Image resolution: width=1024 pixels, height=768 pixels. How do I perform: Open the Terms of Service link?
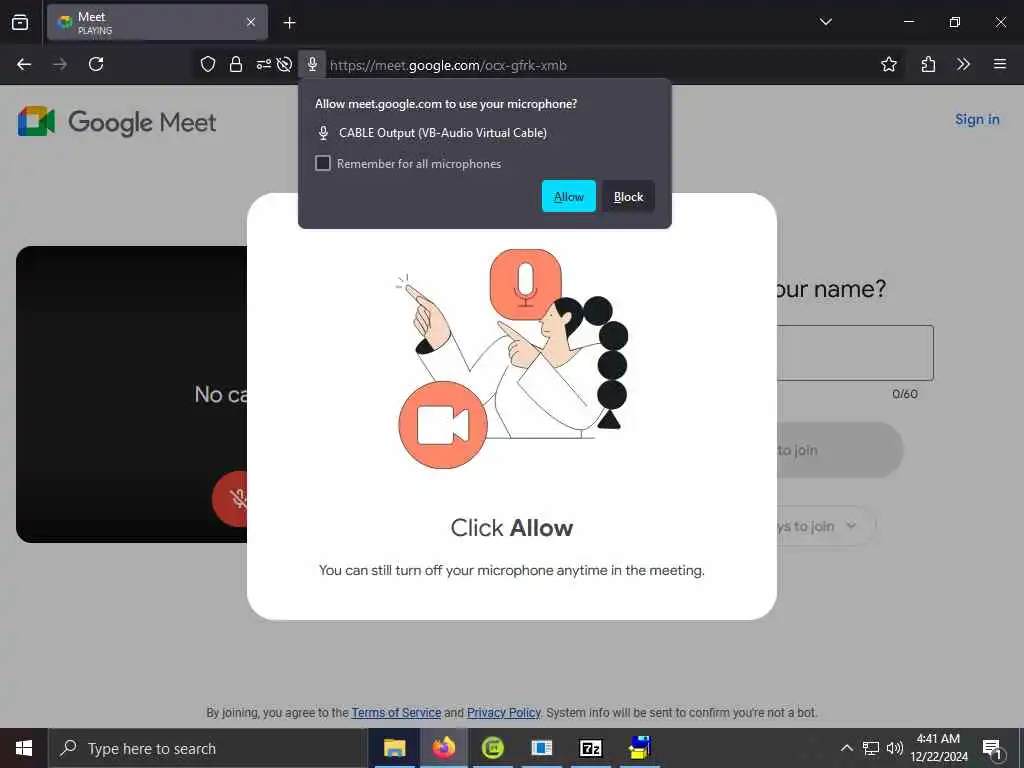(x=396, y=712)
